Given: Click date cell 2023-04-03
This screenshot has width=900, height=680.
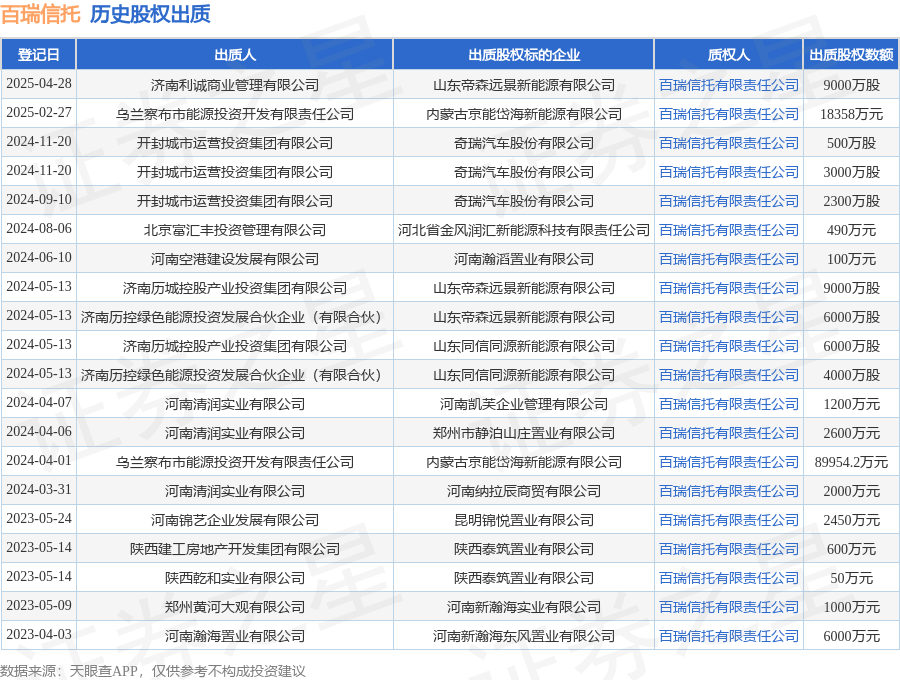Looking at the screenshot, I should coord(39,635).
